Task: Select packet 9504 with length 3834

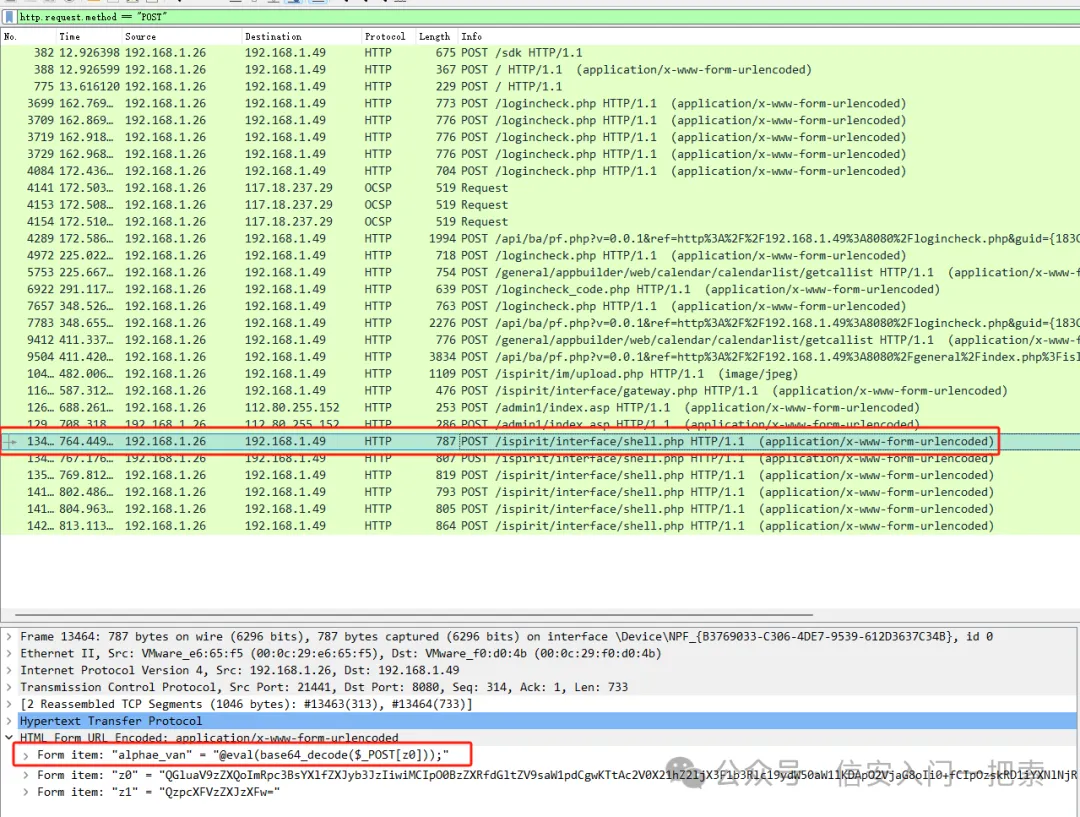Action: tap(540, 356)
